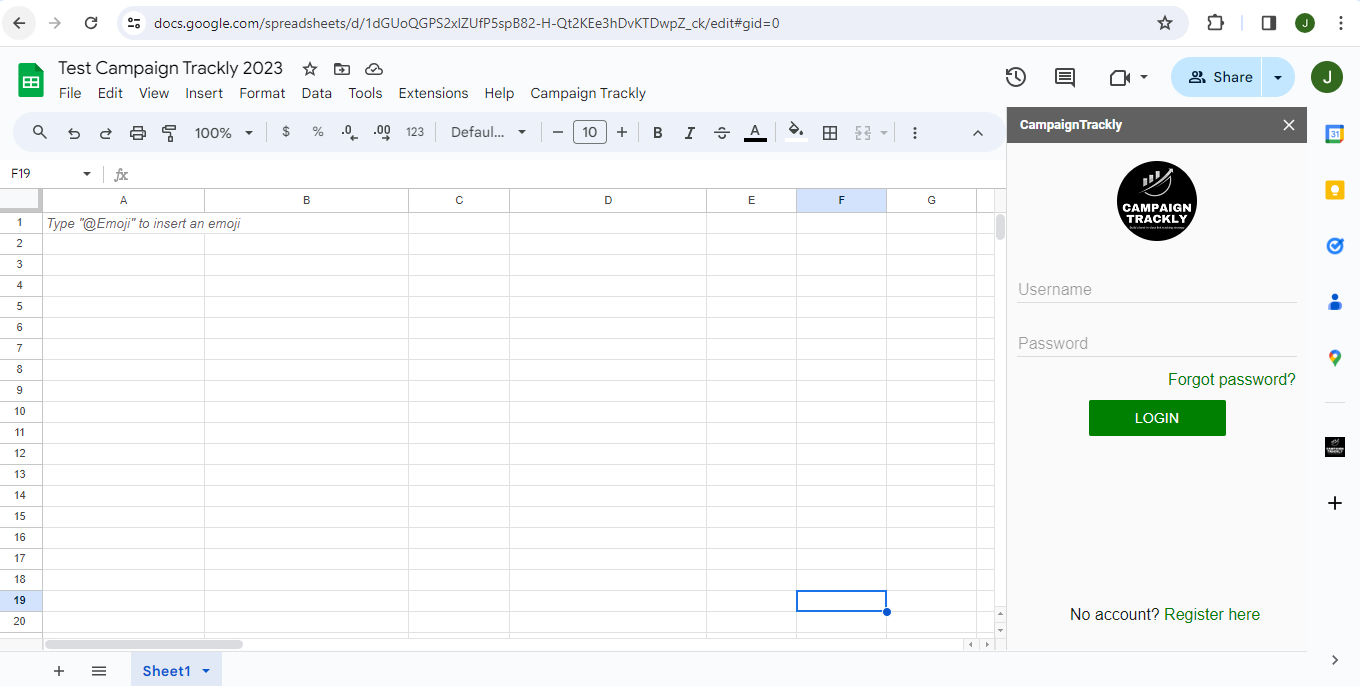1360x686 pixels.
Task: Open the Maps add-on in the sidebar
Action: pyautogui.click(x=1334, y=357)
